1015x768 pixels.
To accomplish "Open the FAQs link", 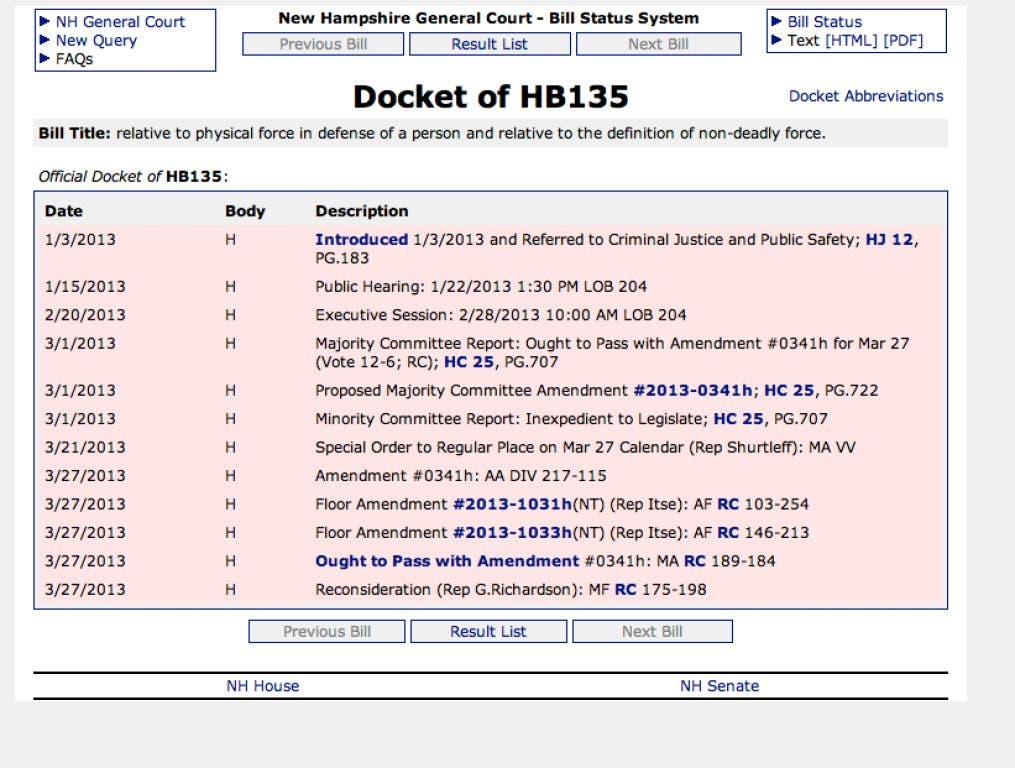I will (73, 59).
